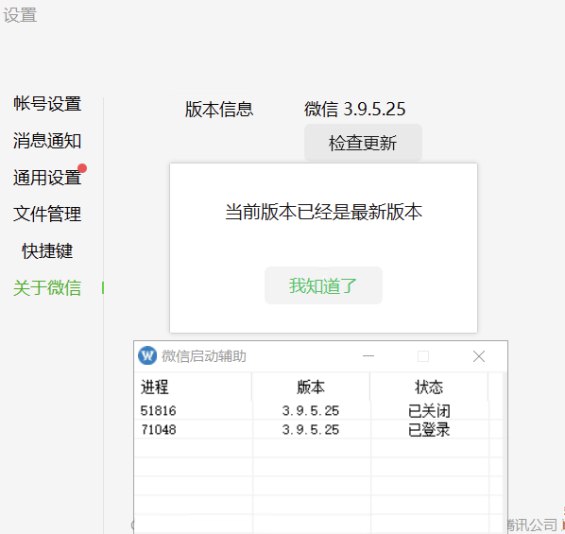Close the 微信启动辅助 window
This screenshot has height=534, width=565.
click(479, 356)
